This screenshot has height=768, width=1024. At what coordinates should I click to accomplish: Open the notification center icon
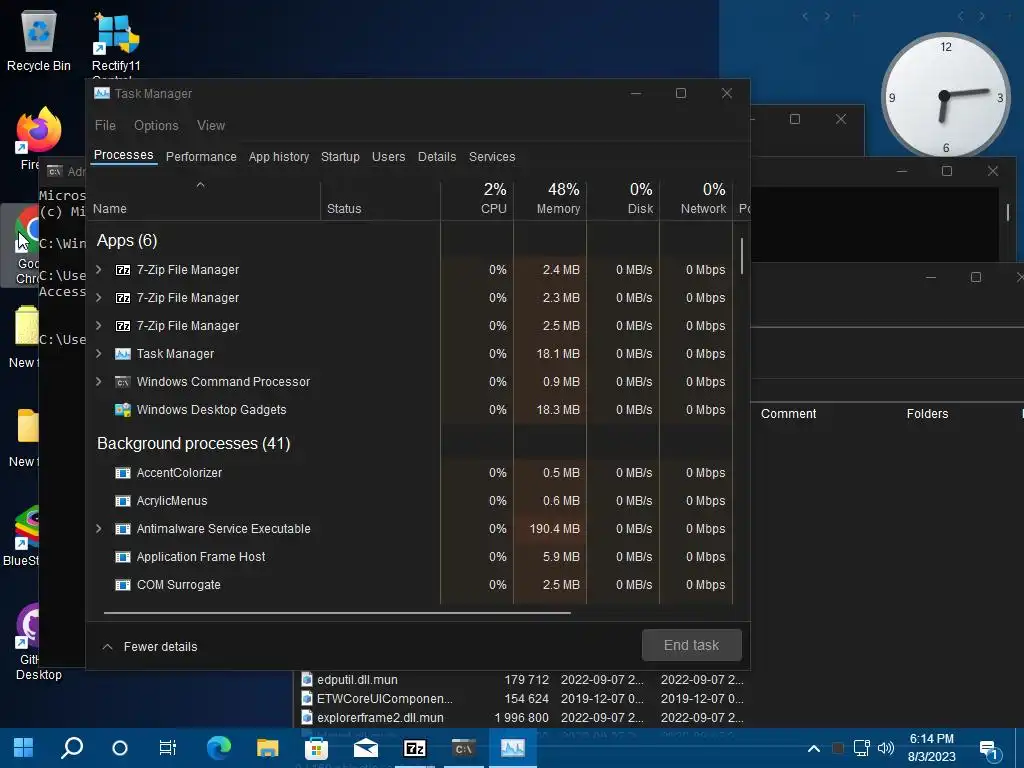(989, 750)
